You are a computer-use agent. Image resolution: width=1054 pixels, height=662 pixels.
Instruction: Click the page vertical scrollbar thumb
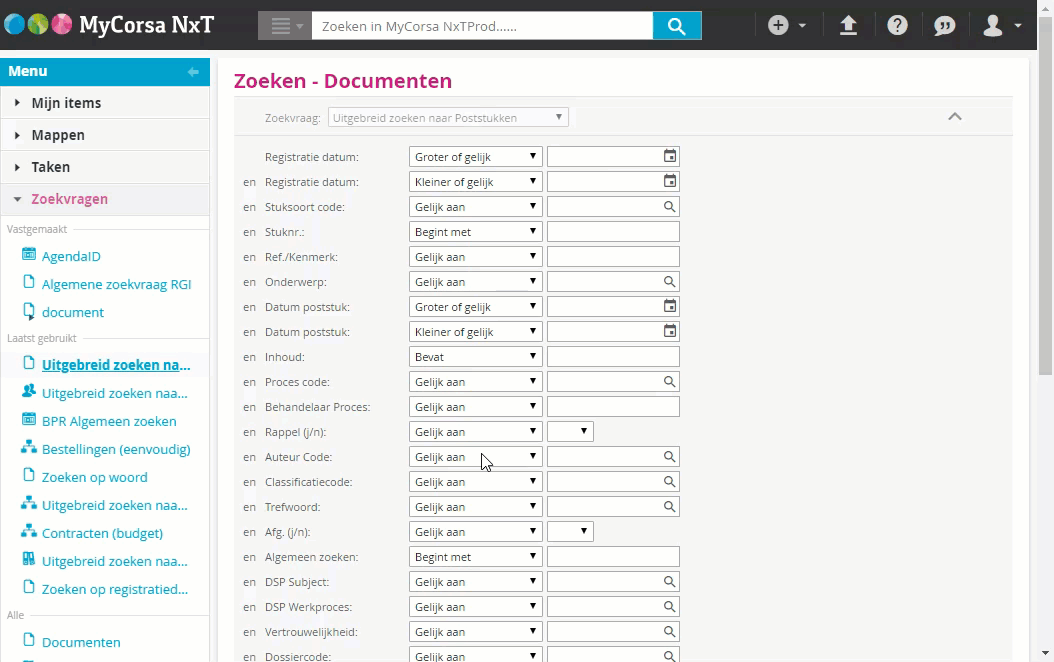1045,195
